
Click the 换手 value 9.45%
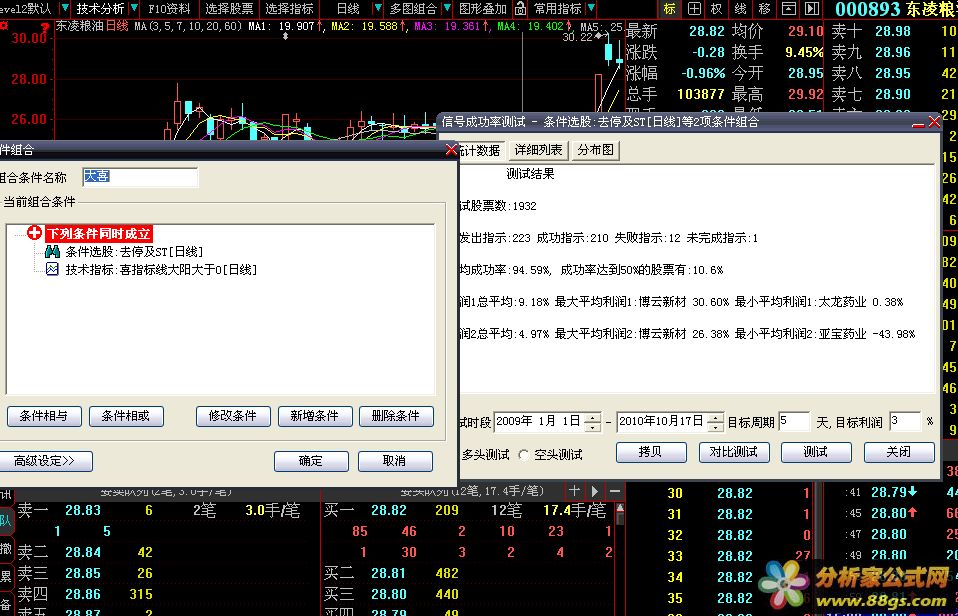point(804,53)
